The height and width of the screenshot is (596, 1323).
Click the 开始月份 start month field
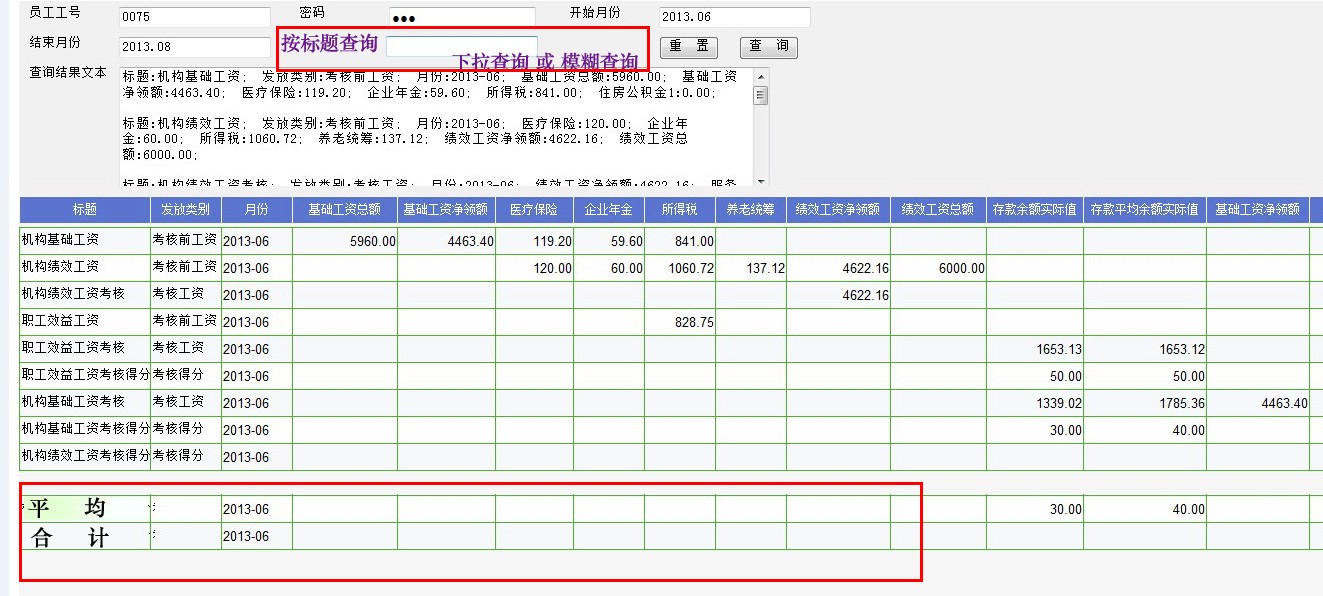(734, 17)
